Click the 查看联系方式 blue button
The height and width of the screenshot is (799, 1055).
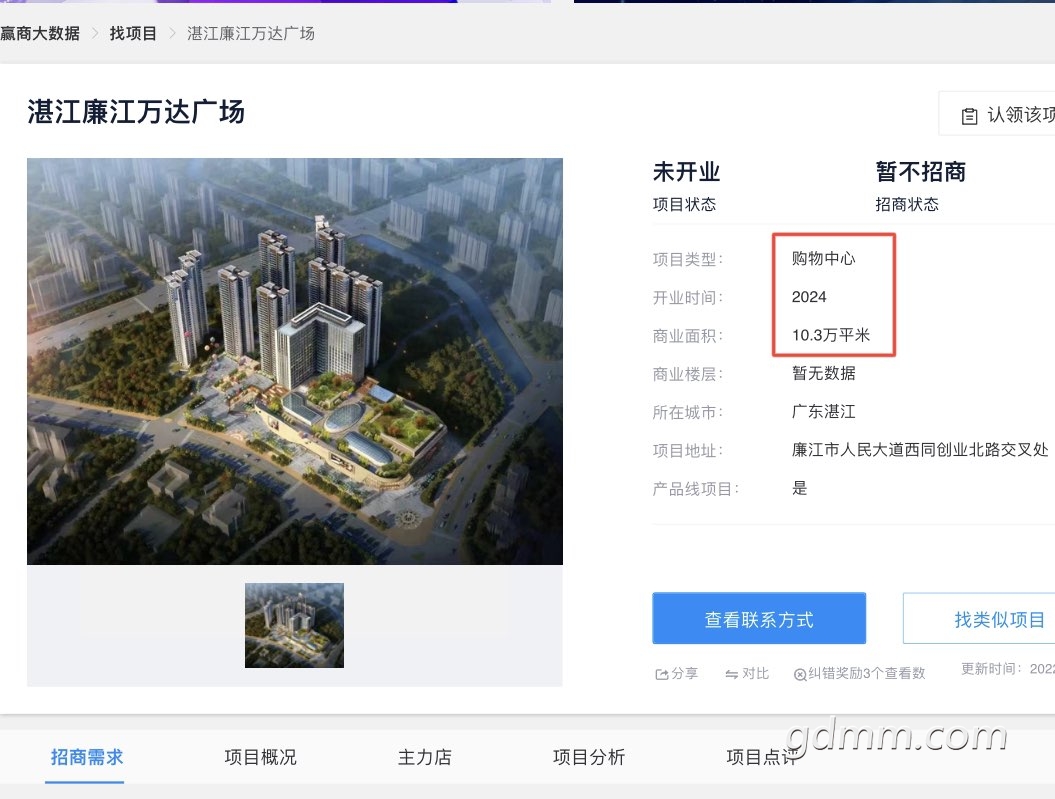tap(759, 618)
